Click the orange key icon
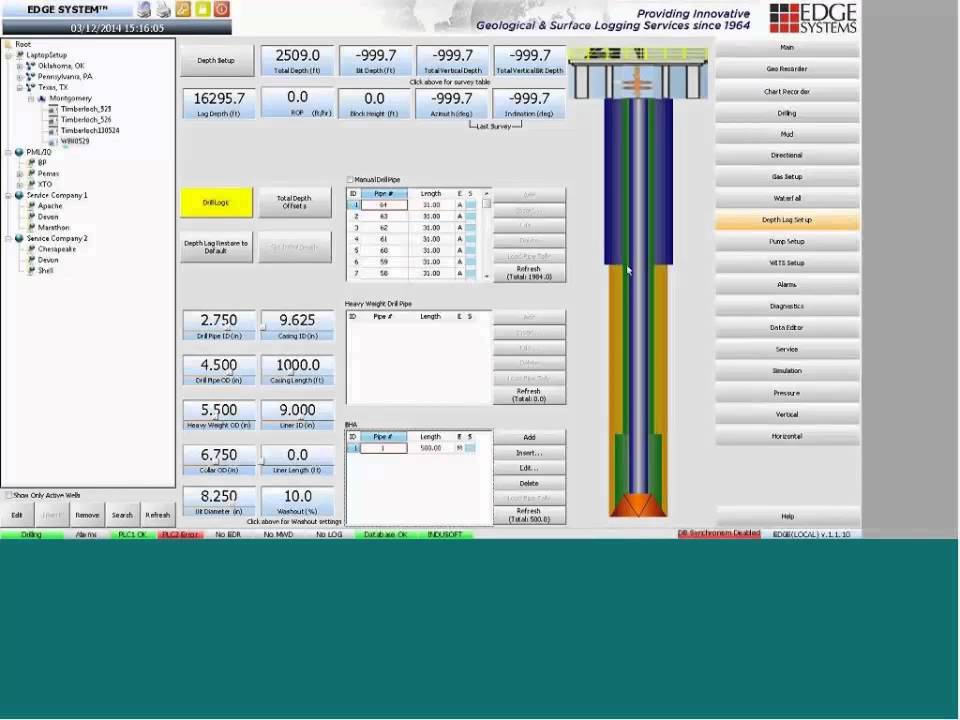 tap(183, 9)
